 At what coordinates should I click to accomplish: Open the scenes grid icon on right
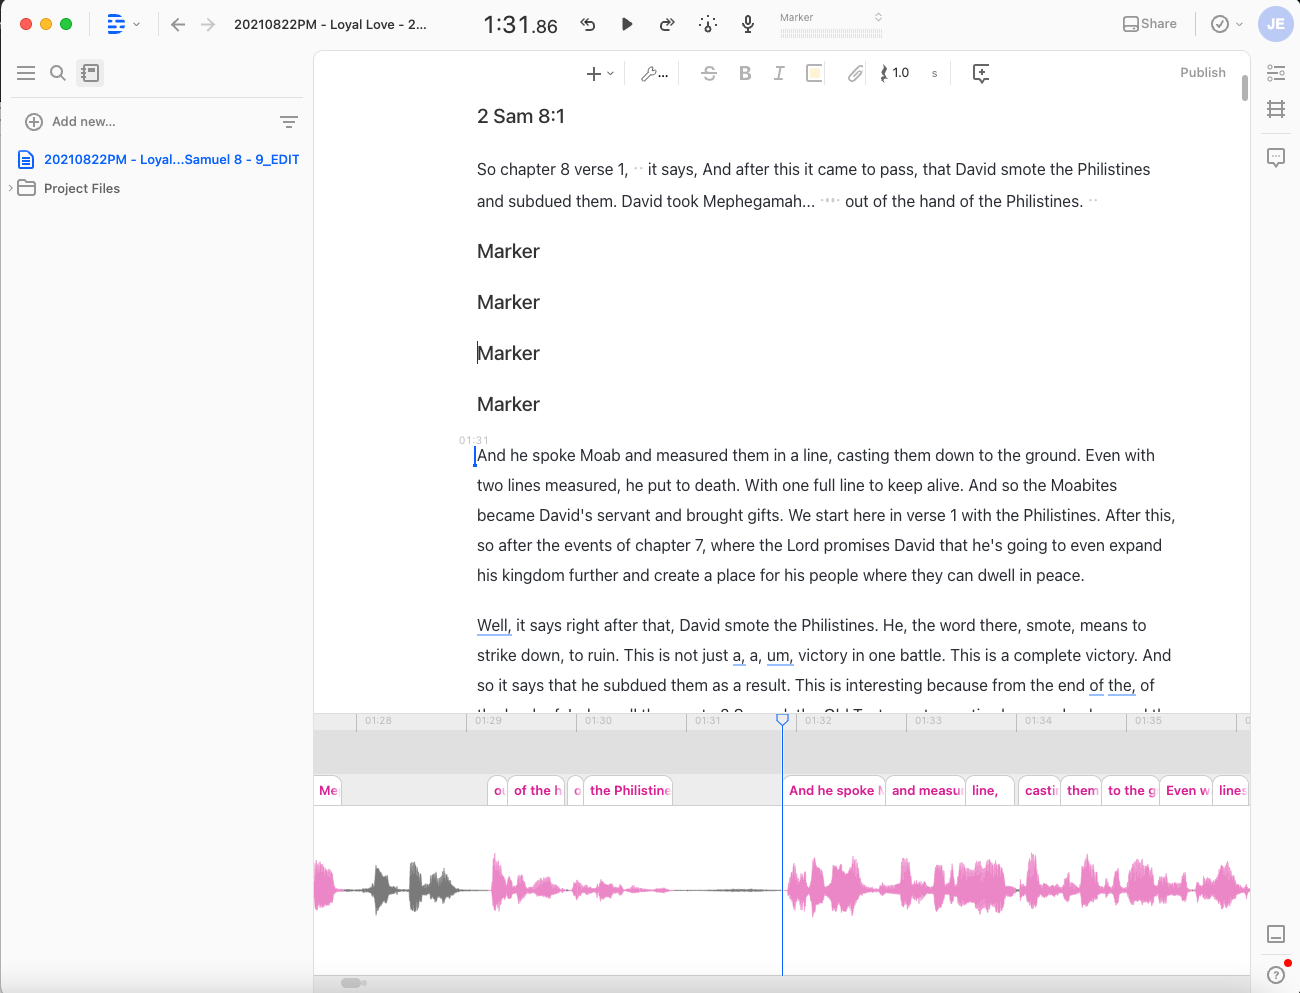[x=1276, y=109]
